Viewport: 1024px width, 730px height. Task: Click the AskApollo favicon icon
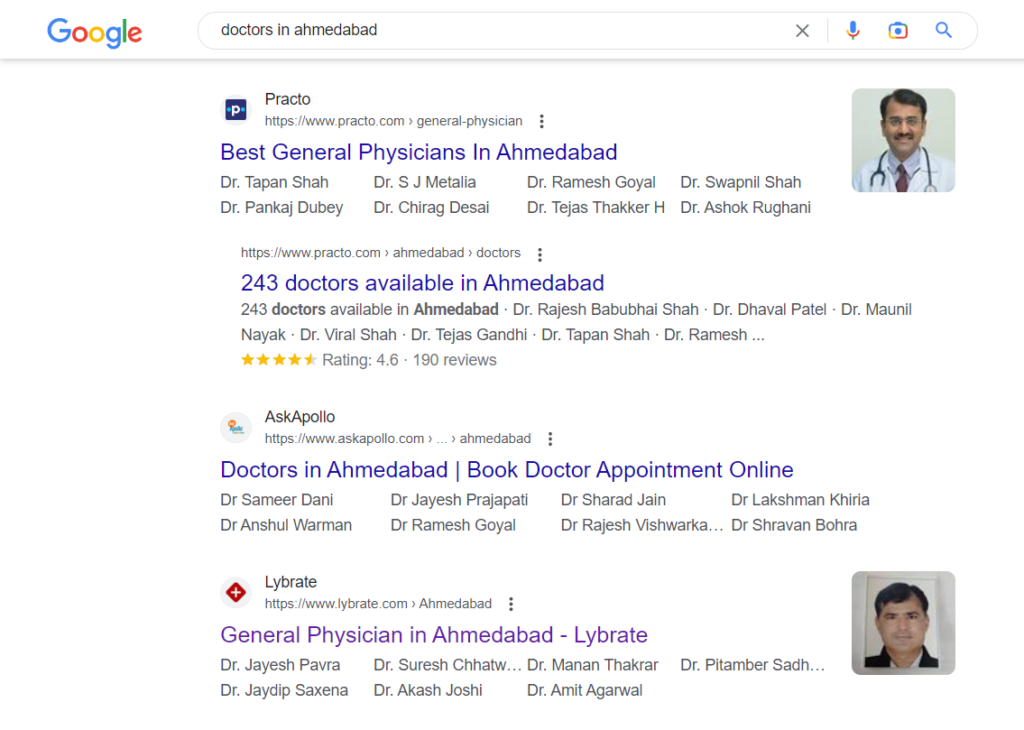pyautogui.click(x=236, y=427)
